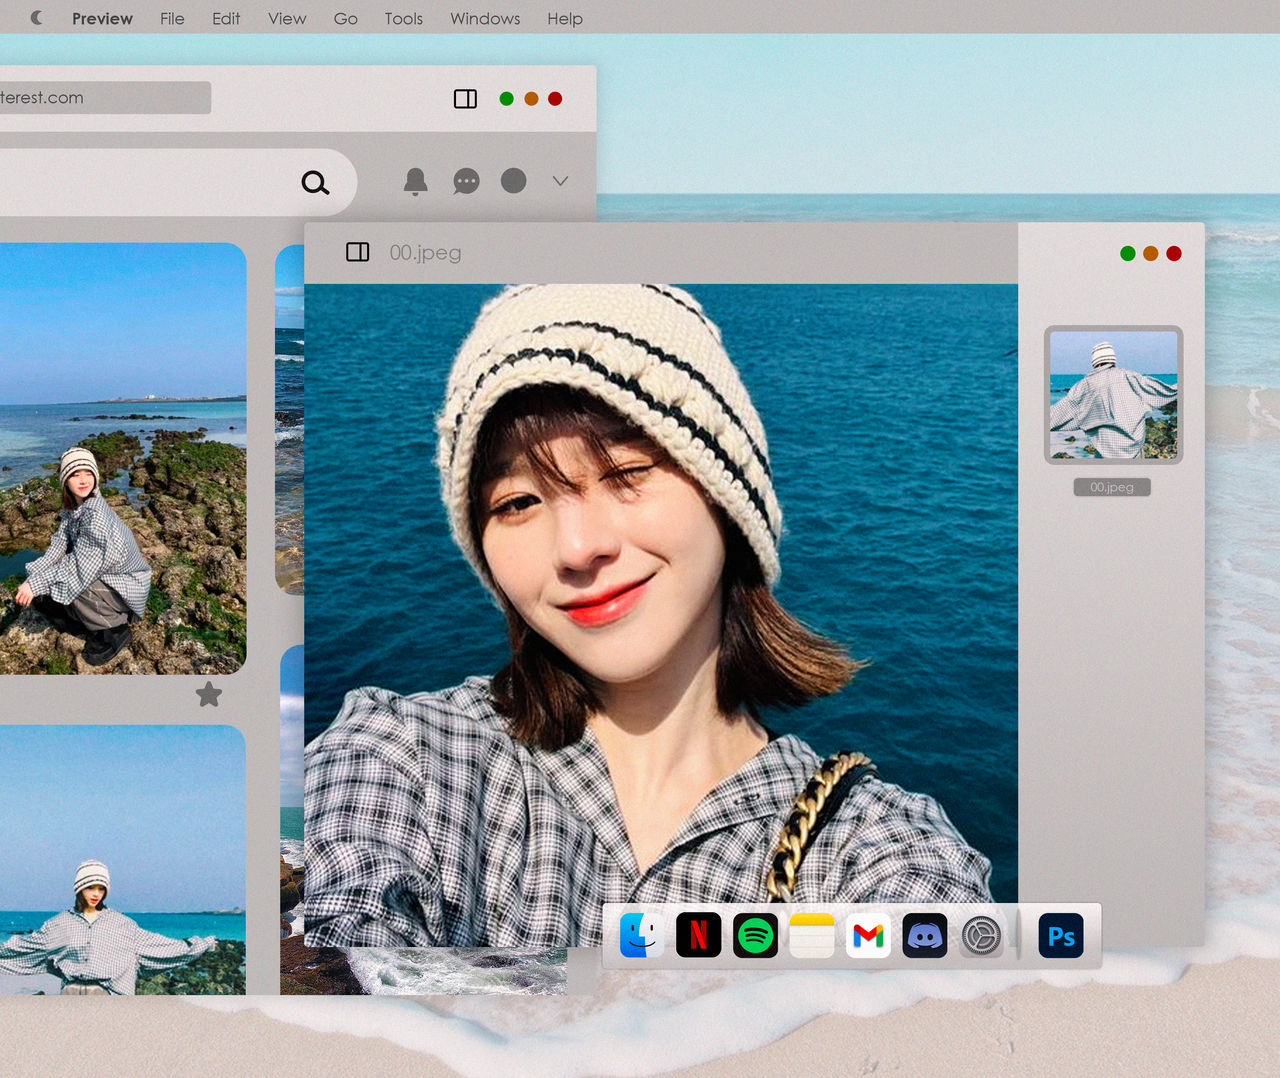The width and height of the screenshot is (1280, 1078).
Task: Click the profile avatar circle
Action: tap(513, 180)
